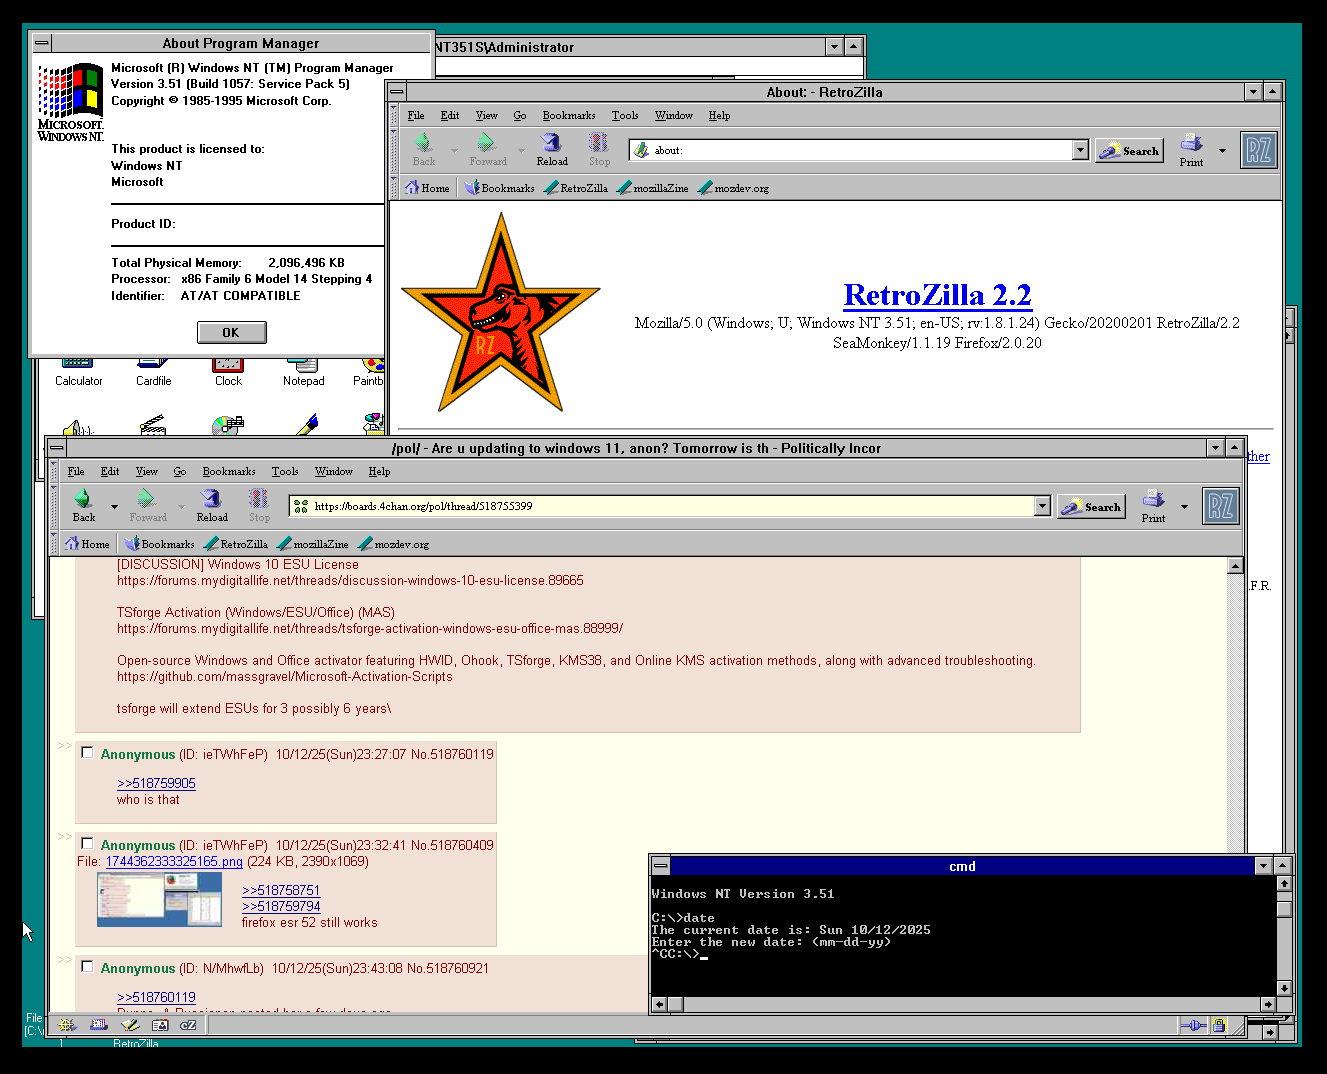This screenshot has width=1327, height=1074.
Task: Follow the >>518759905 quote link
Action: point(156,783)
